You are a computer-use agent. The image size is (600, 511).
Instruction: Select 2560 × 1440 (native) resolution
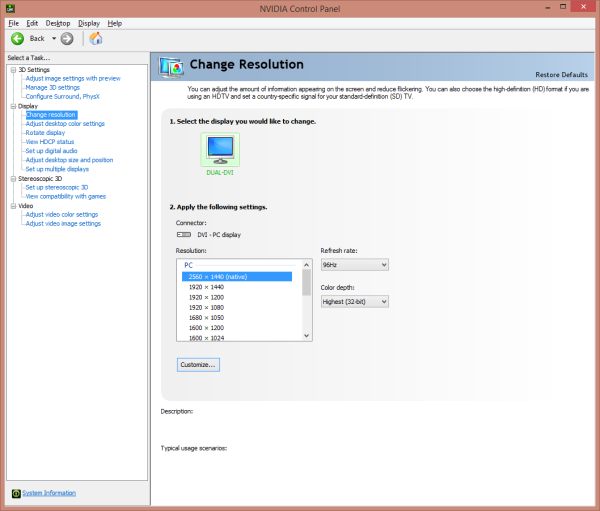coord(237,277)
